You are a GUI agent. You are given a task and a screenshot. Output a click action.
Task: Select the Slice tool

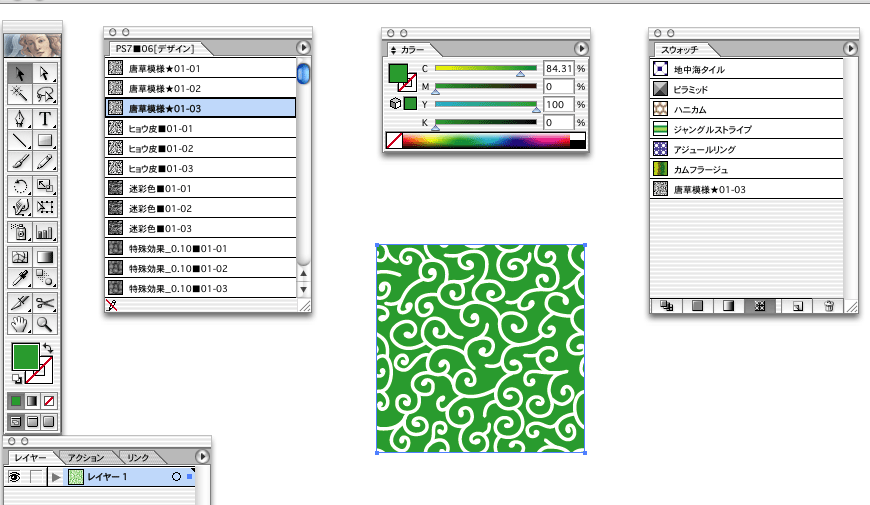pyautogui.click(x=20, y=303)
